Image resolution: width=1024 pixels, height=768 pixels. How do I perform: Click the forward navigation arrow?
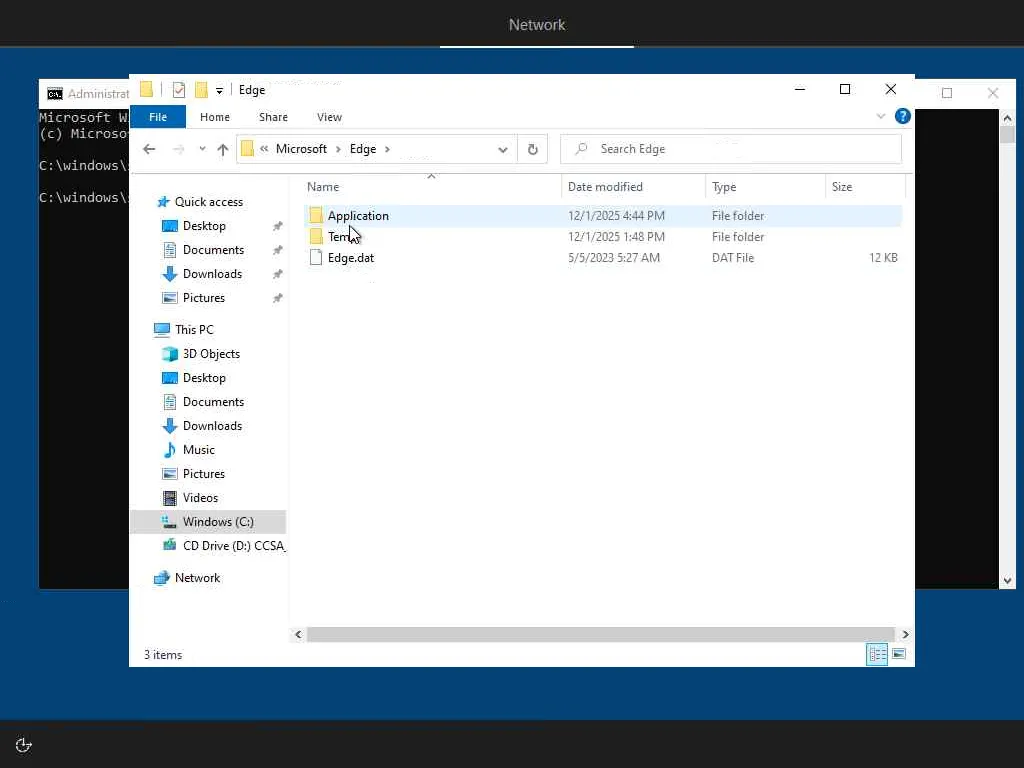tap(178, 149)
